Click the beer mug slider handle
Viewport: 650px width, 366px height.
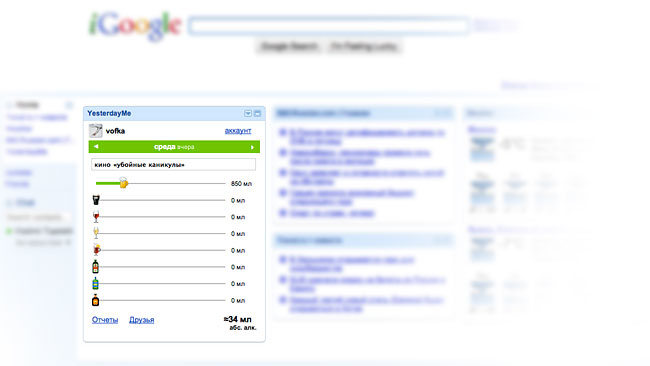[124, 183]
